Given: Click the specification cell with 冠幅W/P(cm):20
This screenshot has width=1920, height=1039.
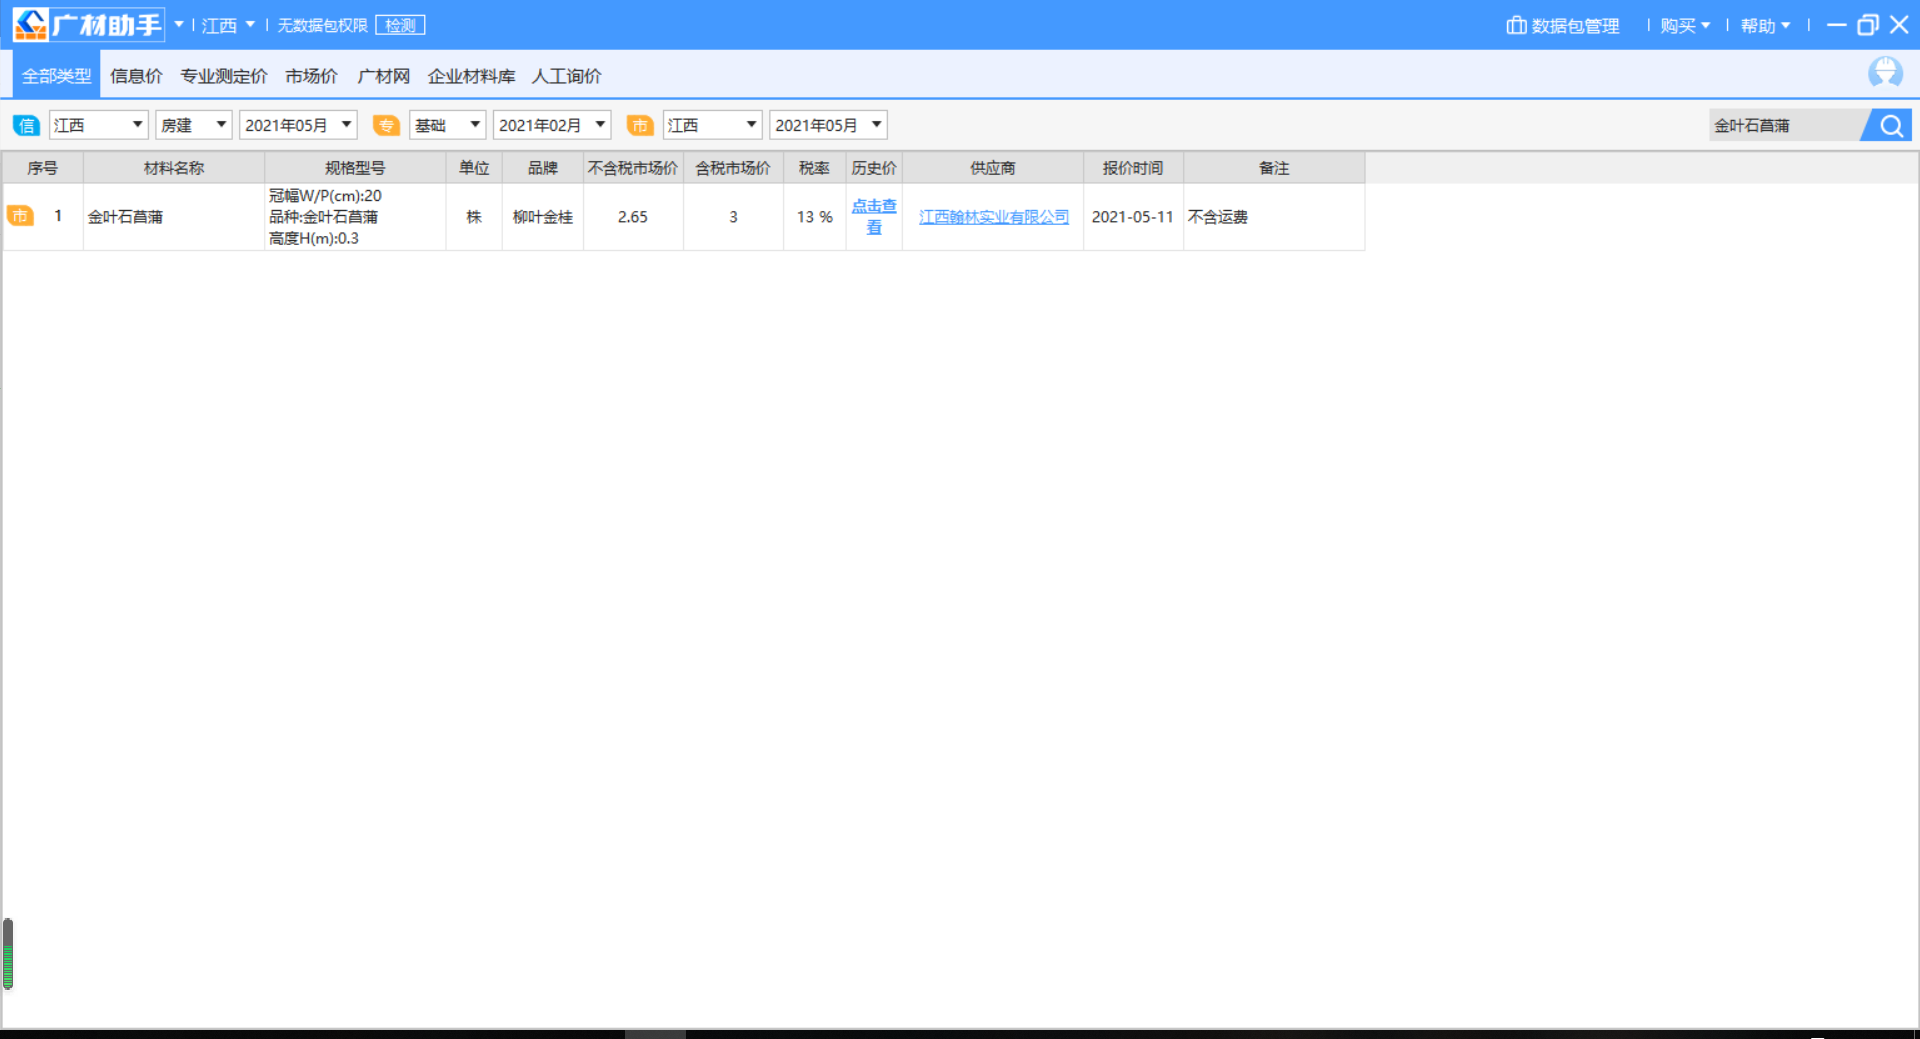Looking at the screenshot, I should 355,217.
